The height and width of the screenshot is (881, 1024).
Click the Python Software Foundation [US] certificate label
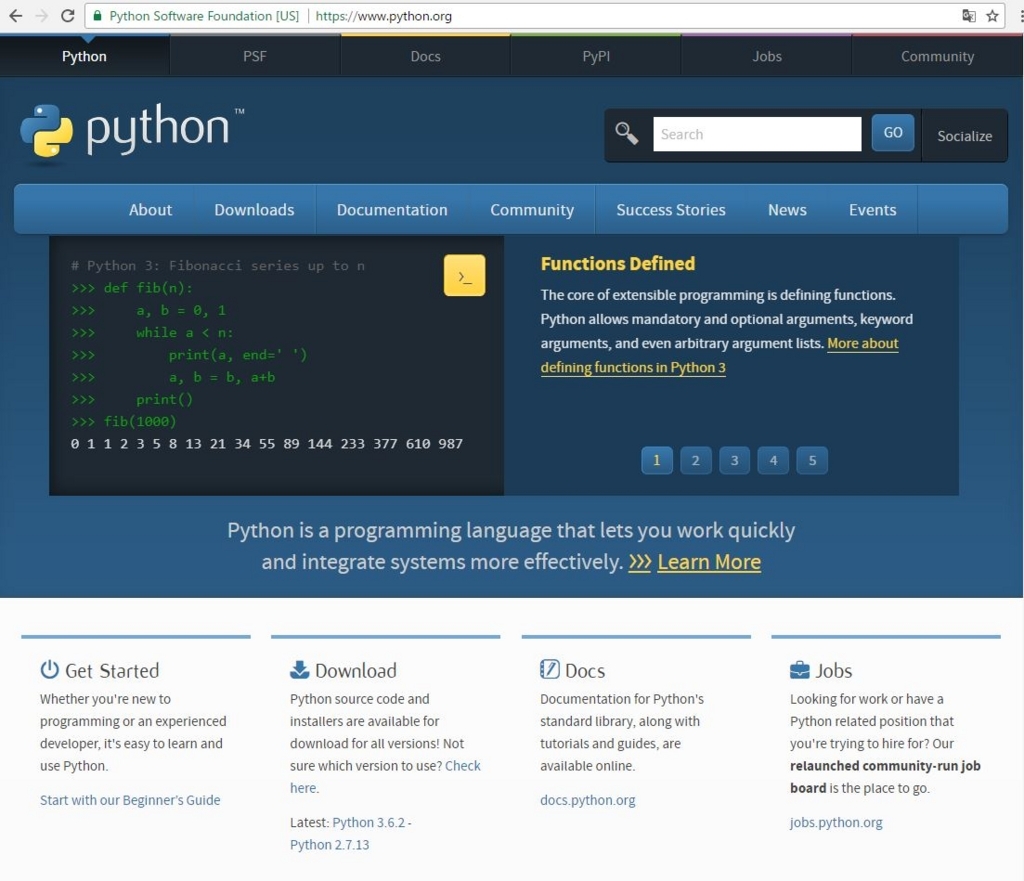tap(204, 16)
